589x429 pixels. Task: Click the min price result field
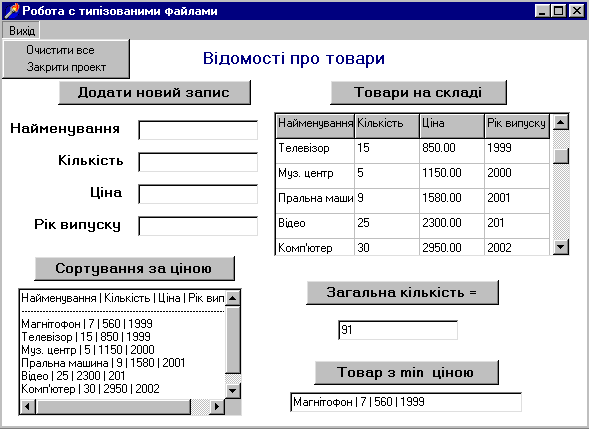pyautogui.click(x=406, y=402)
